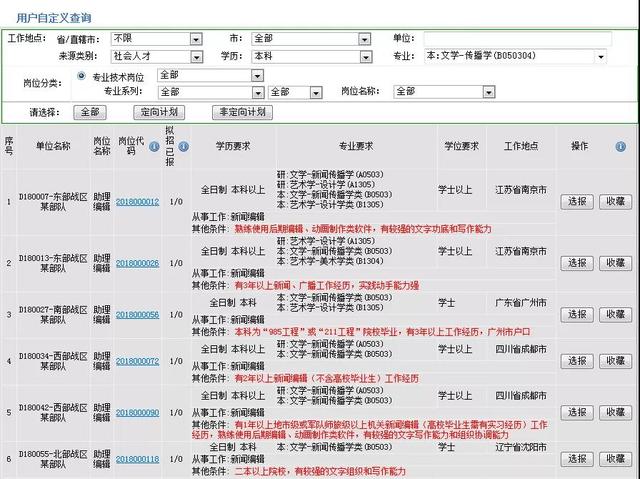
Task: Click the info icon beside 拟招已报 header
Action: 184,146
